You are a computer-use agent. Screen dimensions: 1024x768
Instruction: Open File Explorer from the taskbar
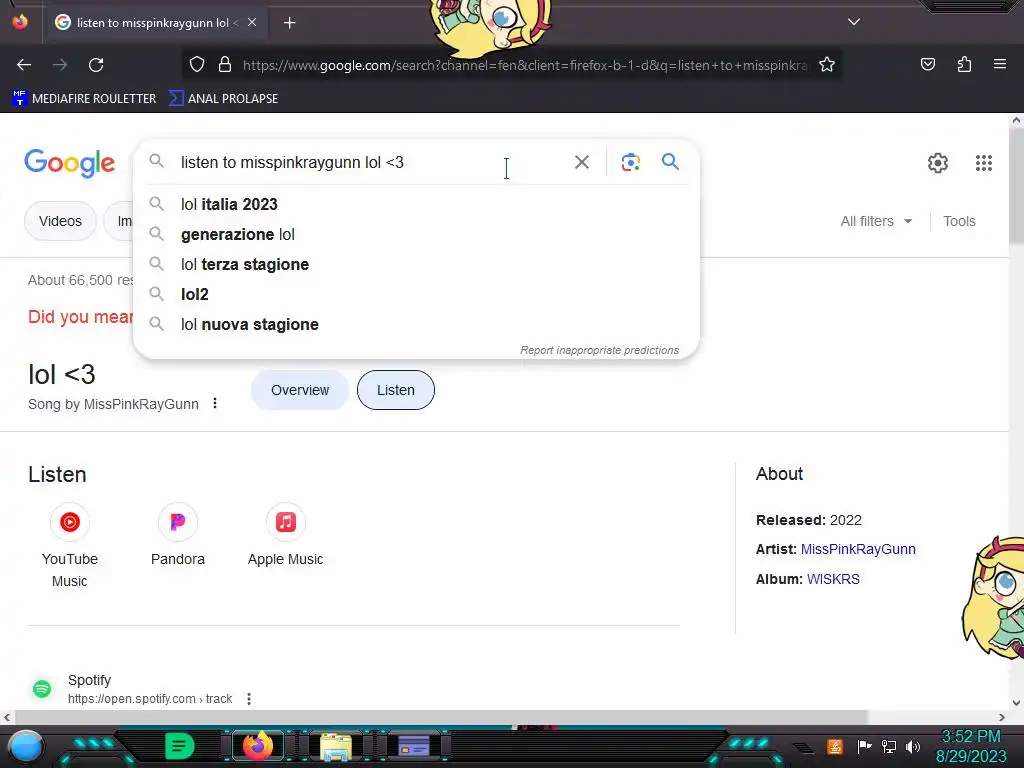(x=336, y=746)
